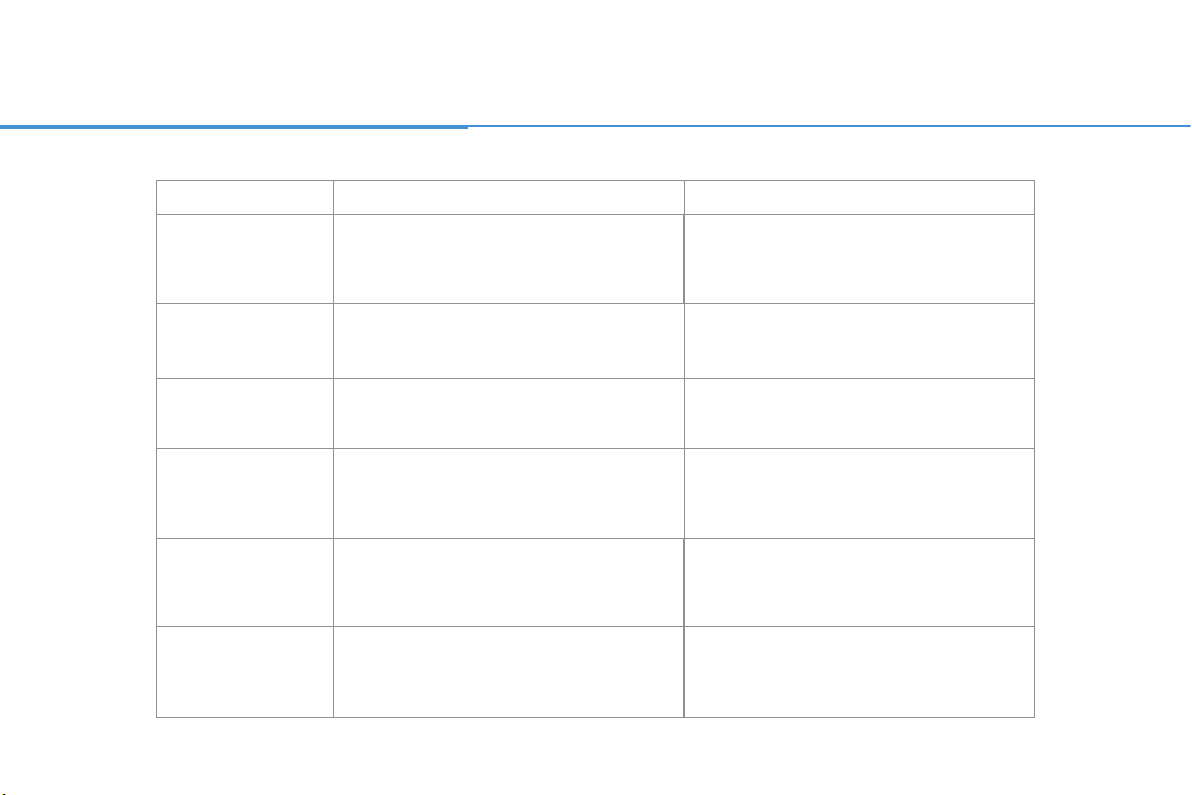Screen dimensions: 1192x795
Task: Click the last column header cell
Action: pyautogui.click(x=859, y=198)
